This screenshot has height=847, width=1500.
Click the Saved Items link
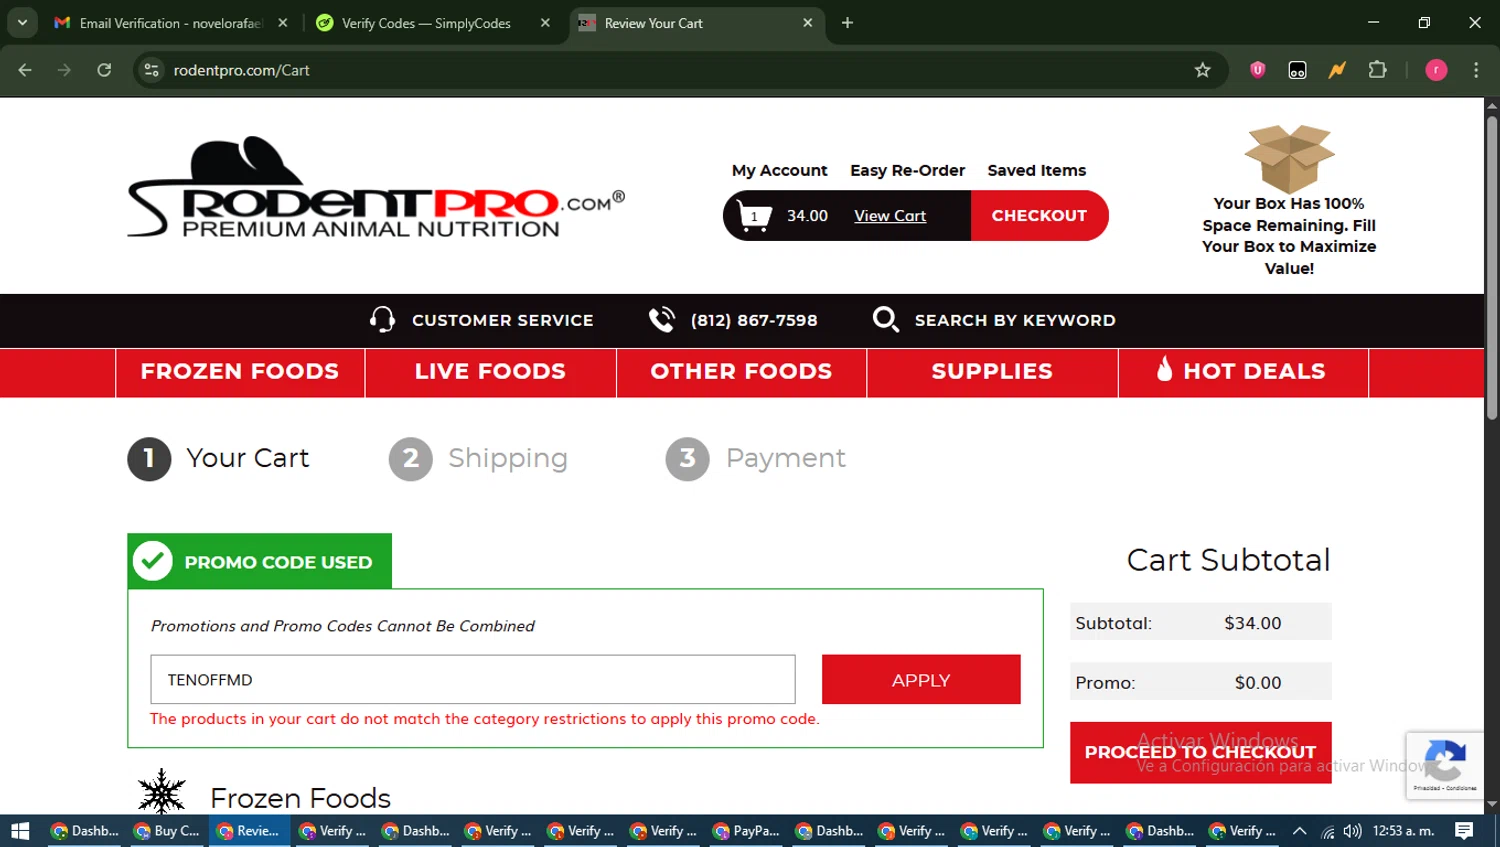point(1036,170)
